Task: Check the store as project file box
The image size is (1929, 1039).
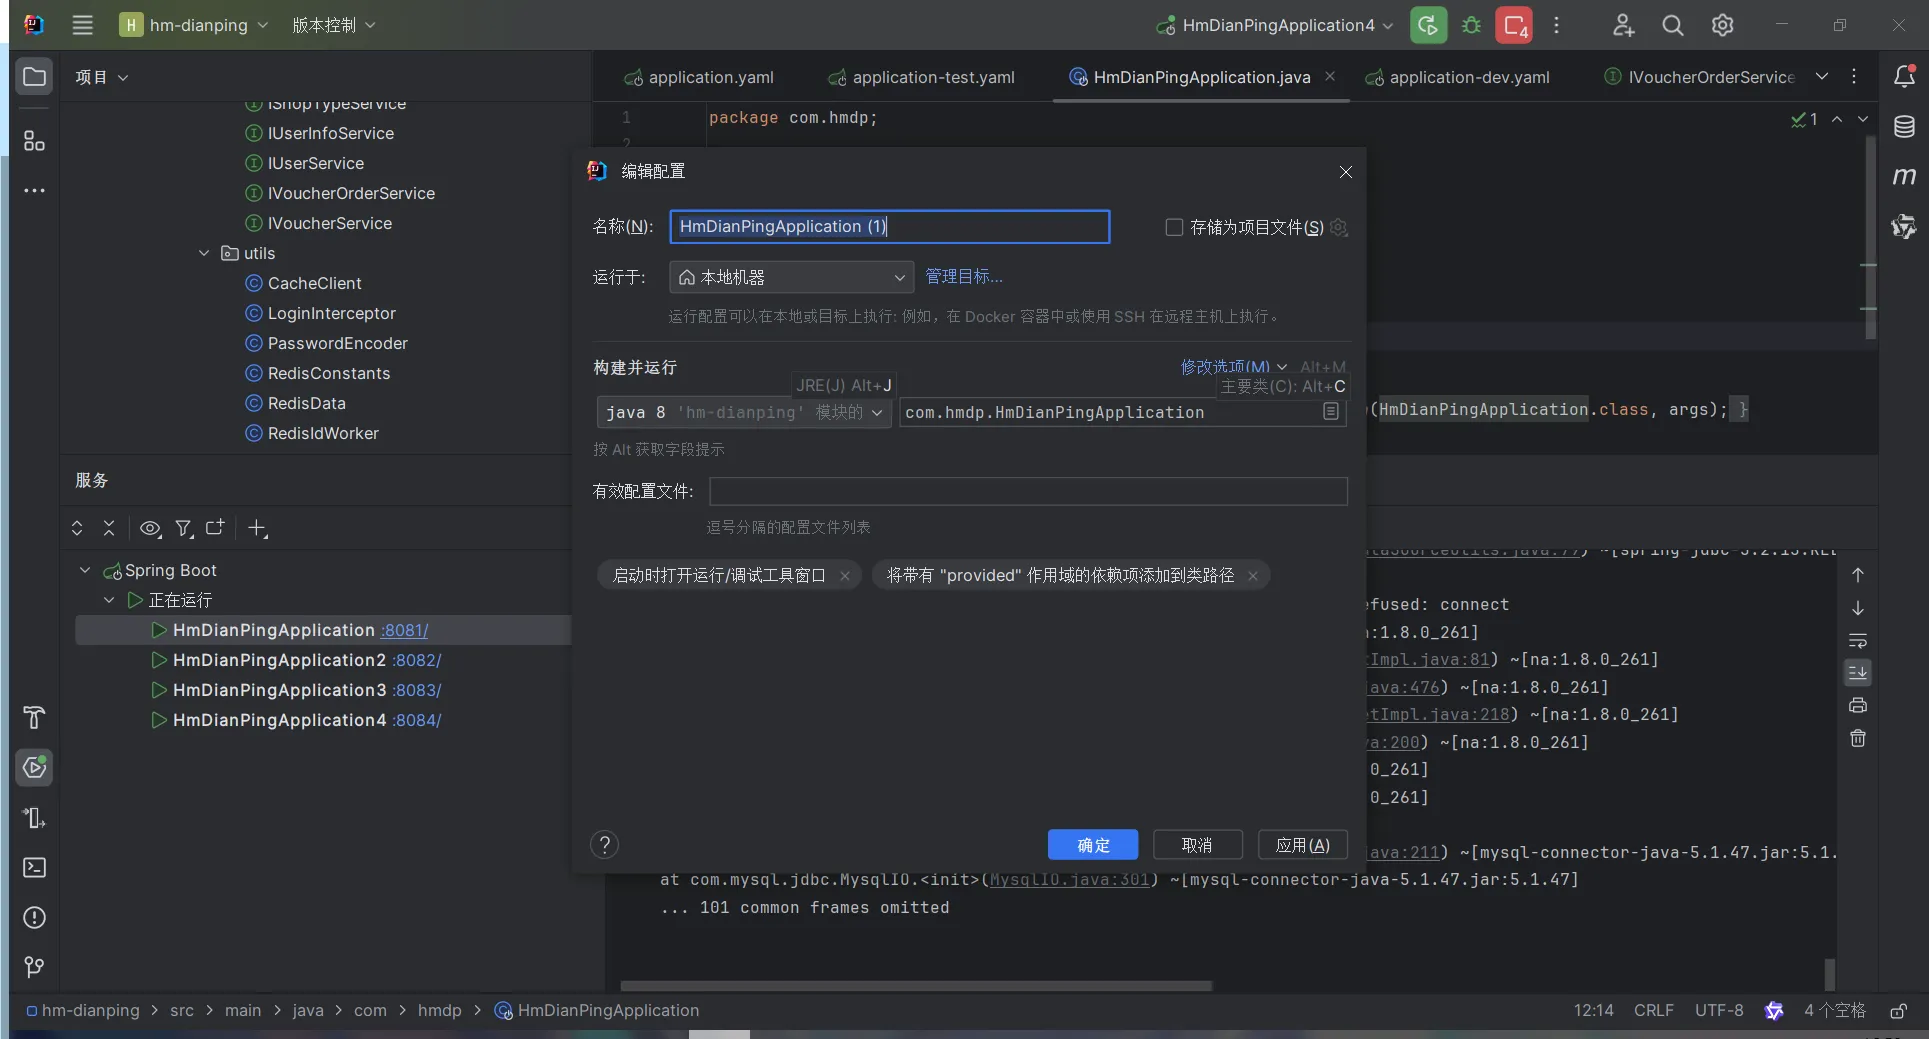Action: (1174, 227)
